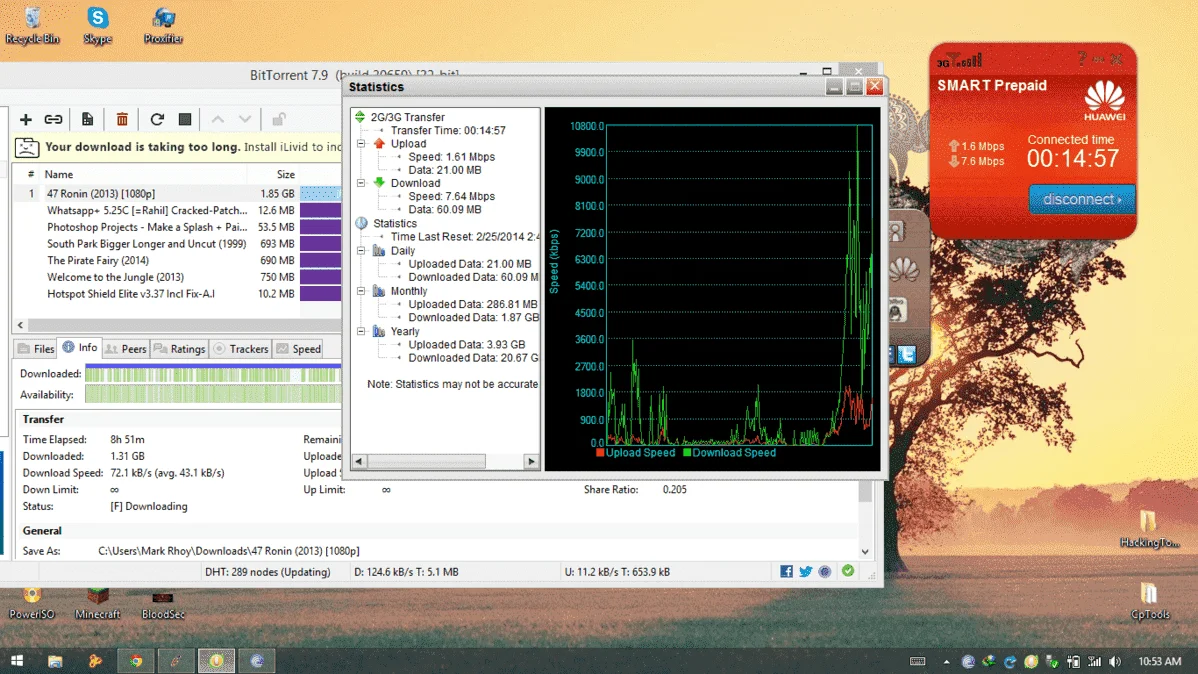Click Windows Start button on taskbar

pos(17,661)
